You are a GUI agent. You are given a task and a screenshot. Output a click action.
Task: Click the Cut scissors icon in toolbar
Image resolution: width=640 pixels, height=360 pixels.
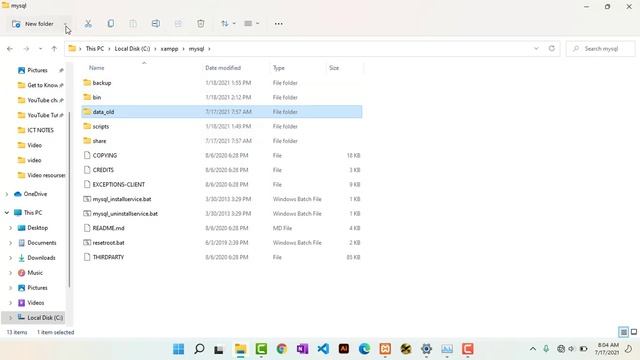pos(88,24)
